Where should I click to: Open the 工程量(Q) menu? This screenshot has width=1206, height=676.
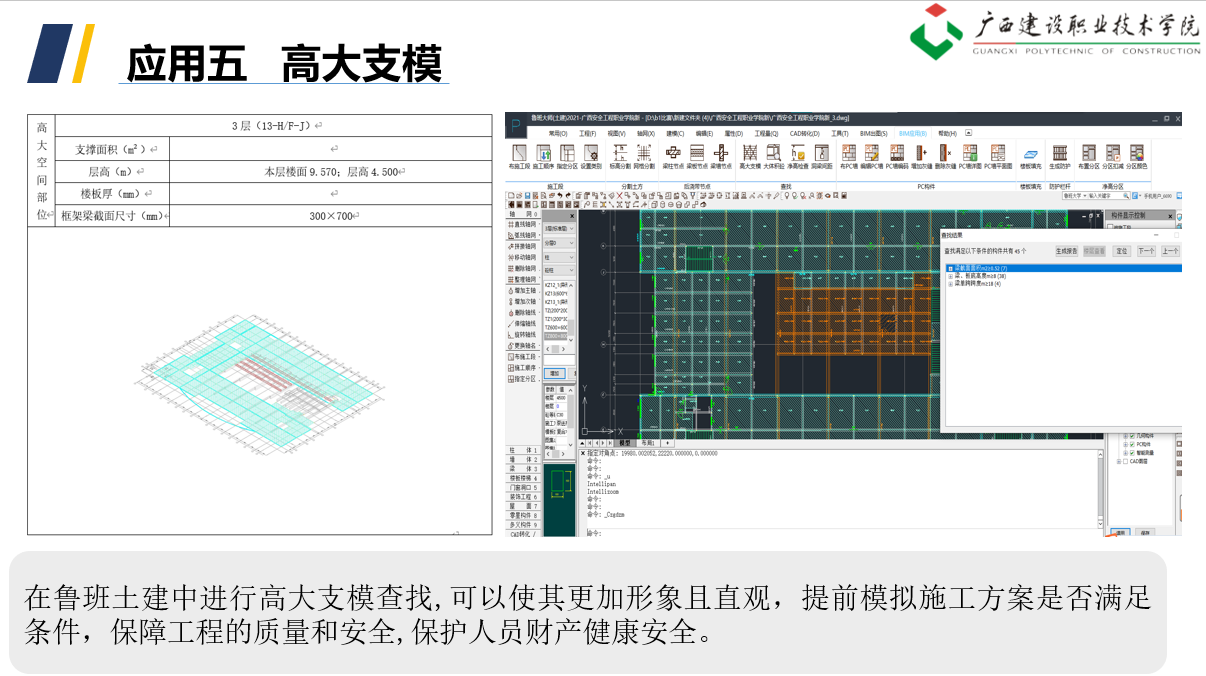coord(766,133)
